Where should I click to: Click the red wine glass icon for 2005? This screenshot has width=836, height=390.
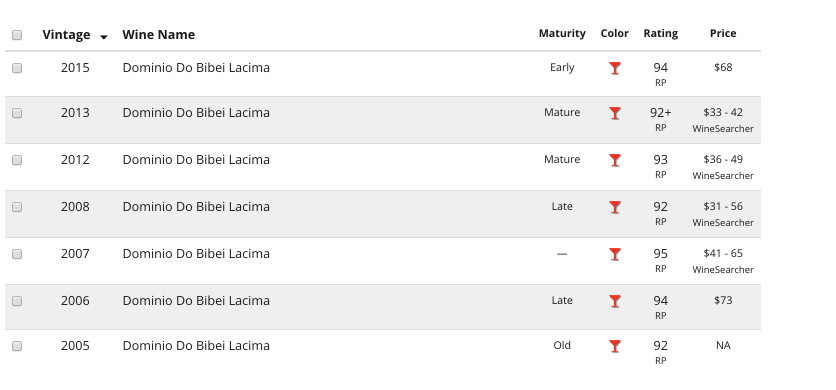[615, 346]
